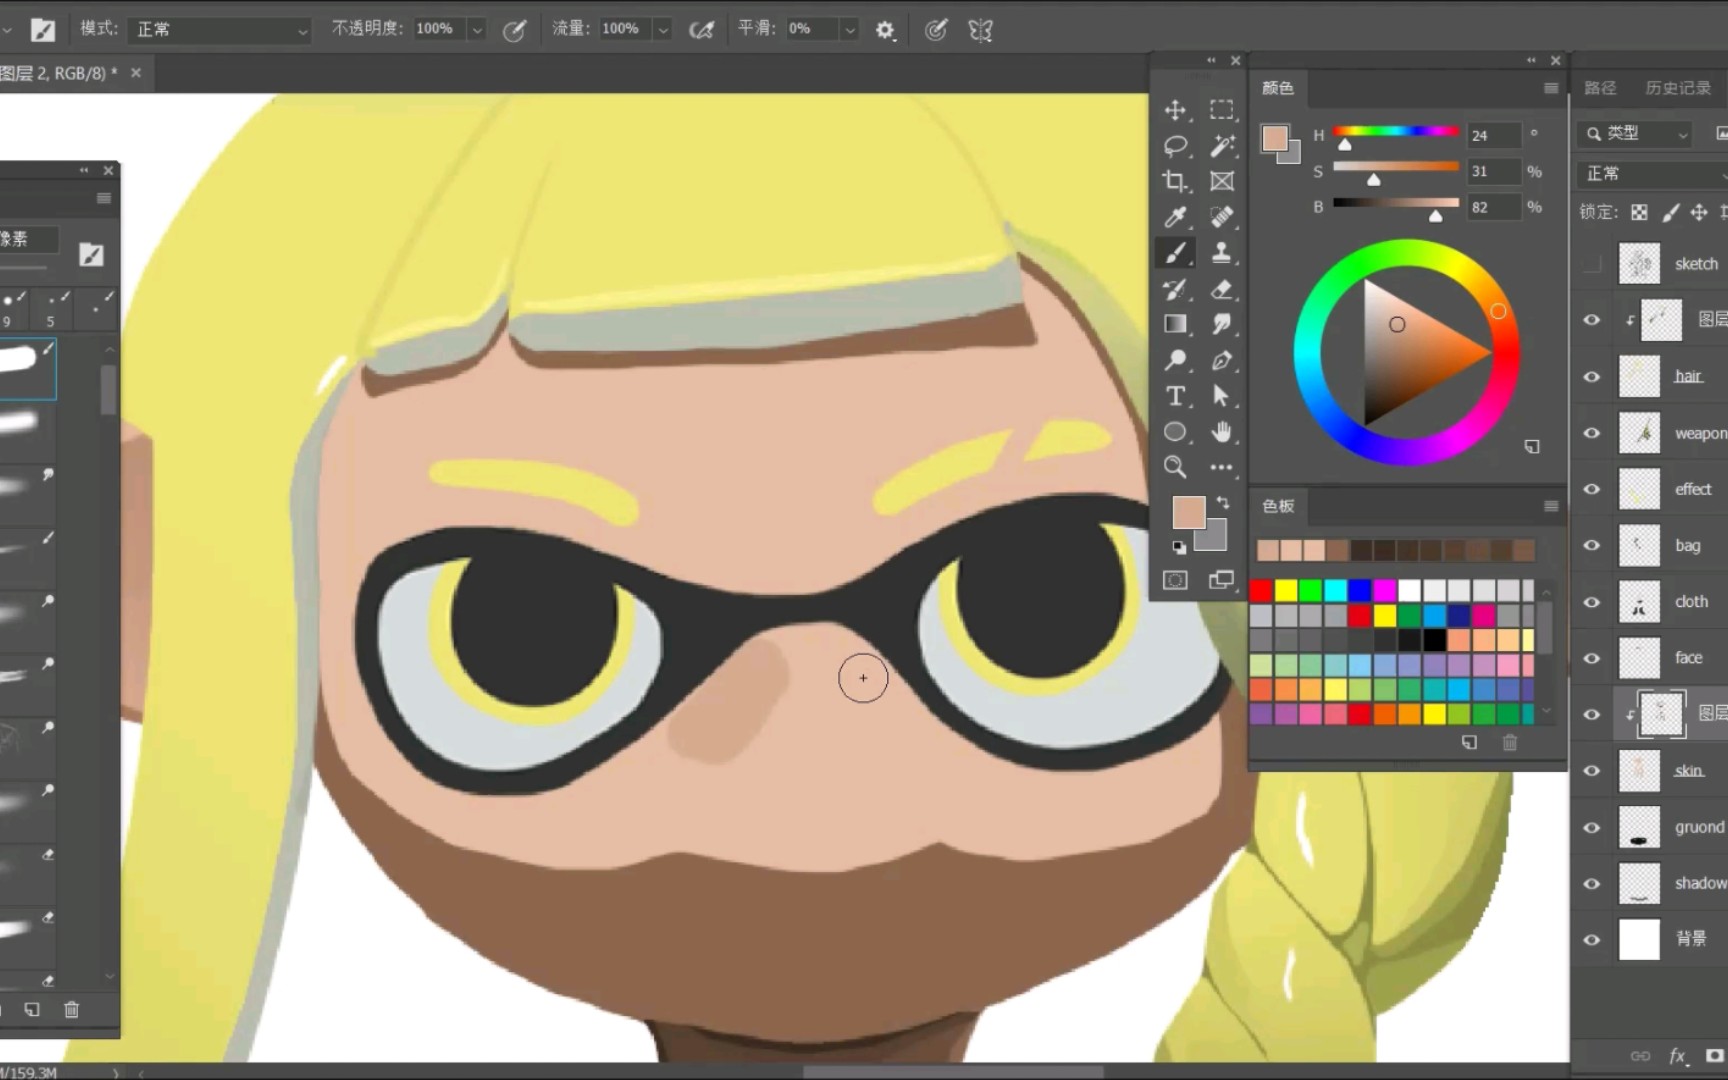Select the Hand tool
The image size is (1728, 1080).
(1221, 432)
